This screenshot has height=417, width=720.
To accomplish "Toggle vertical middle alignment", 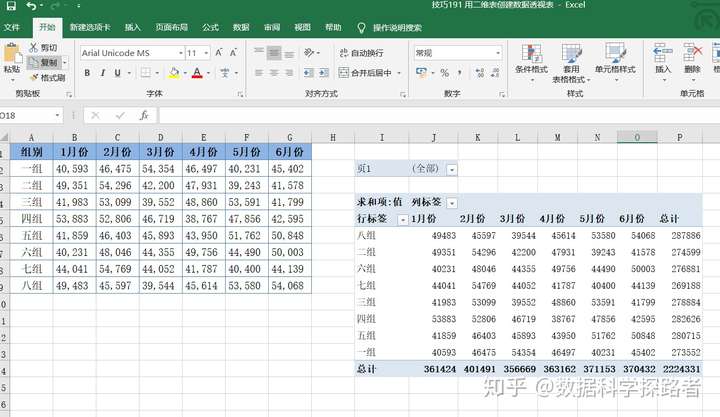I will click(274, 52).
